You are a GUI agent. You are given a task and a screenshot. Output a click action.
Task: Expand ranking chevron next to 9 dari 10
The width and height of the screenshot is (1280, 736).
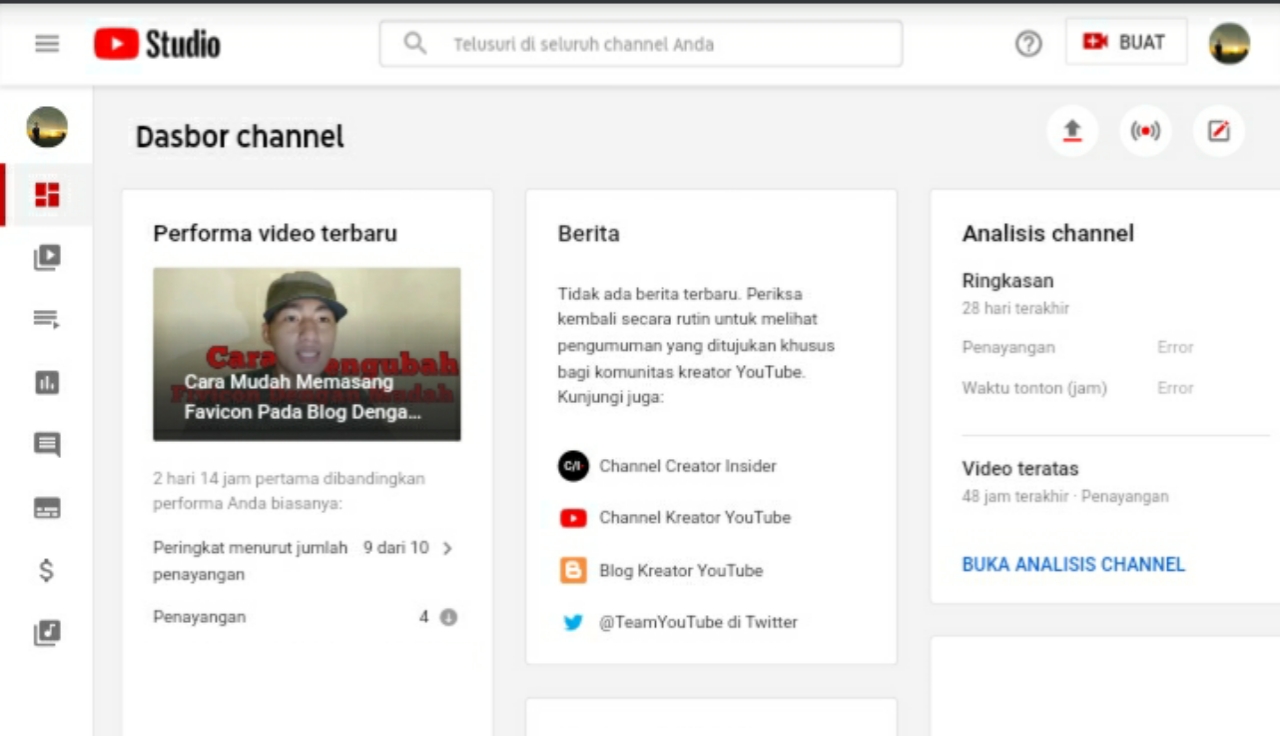447,548
